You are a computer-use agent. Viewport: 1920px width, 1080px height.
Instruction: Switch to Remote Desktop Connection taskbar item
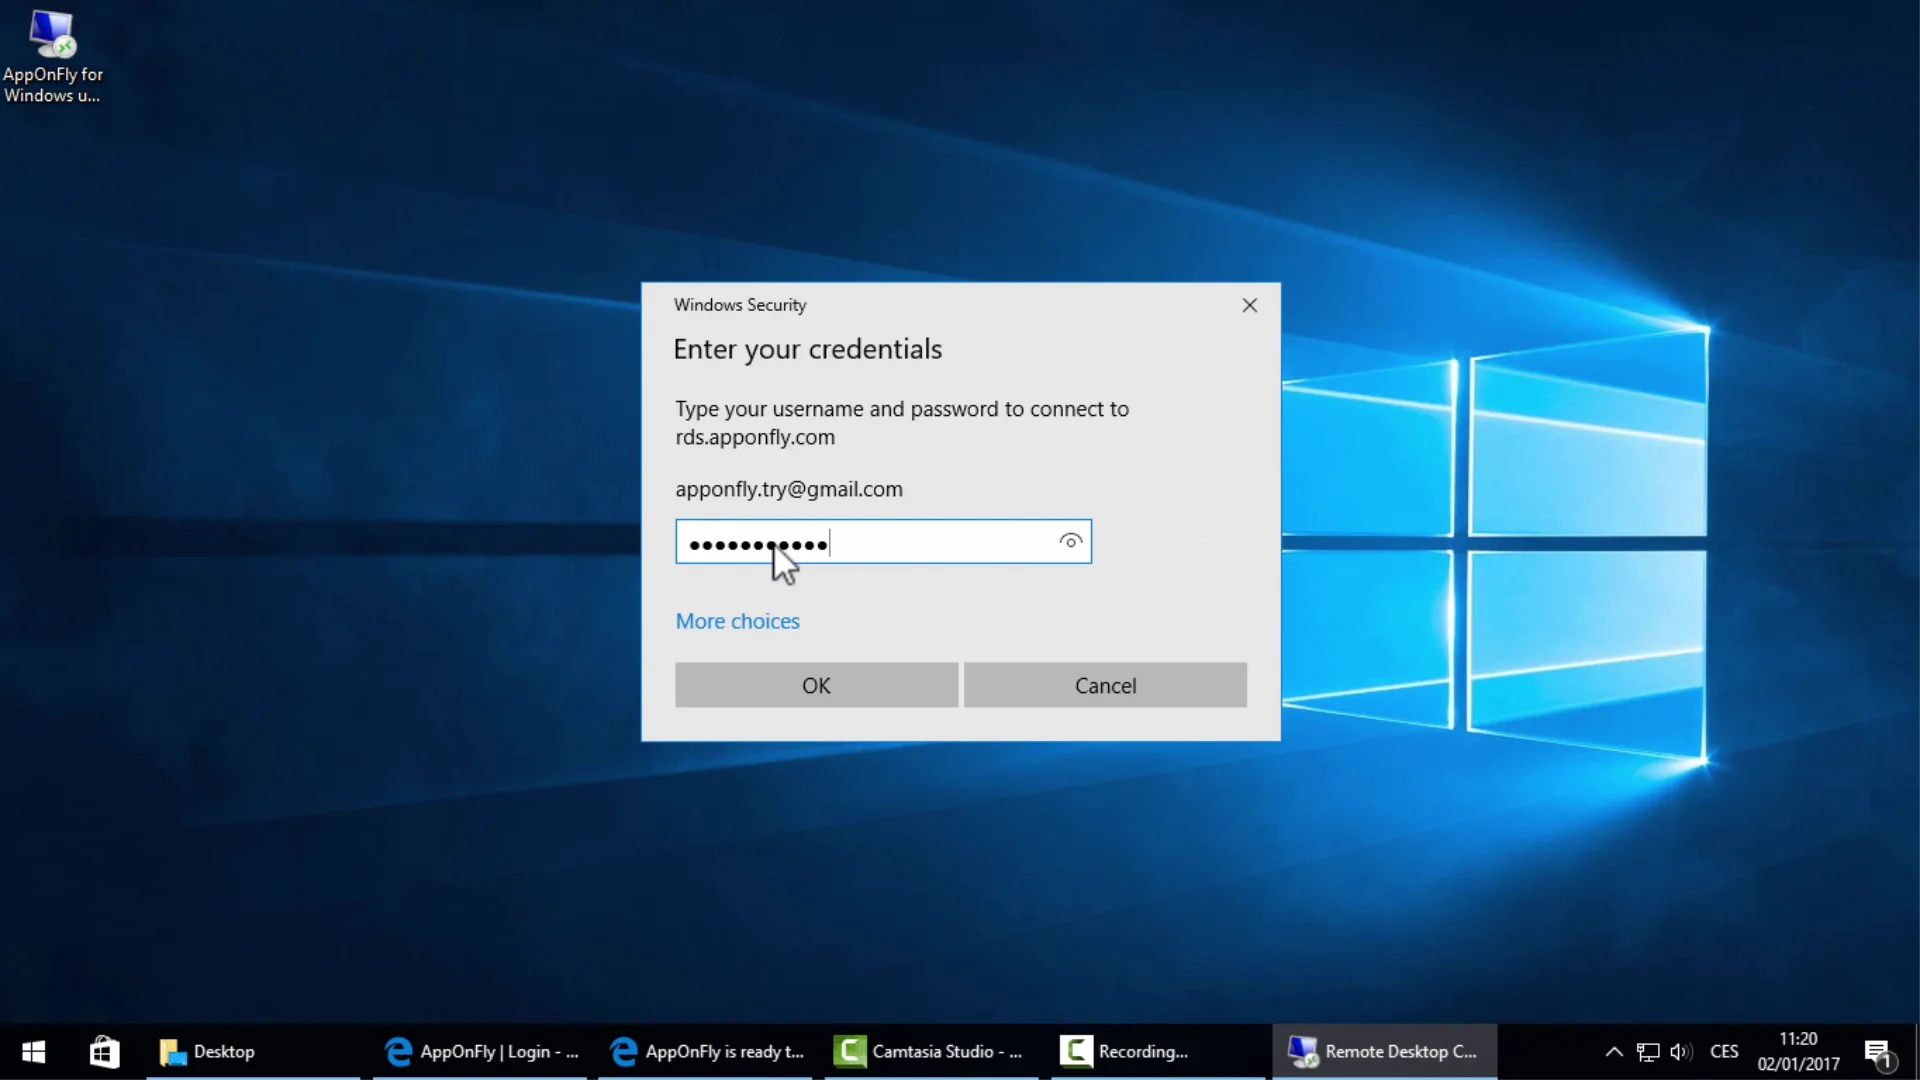(x=1384, y=1052)
